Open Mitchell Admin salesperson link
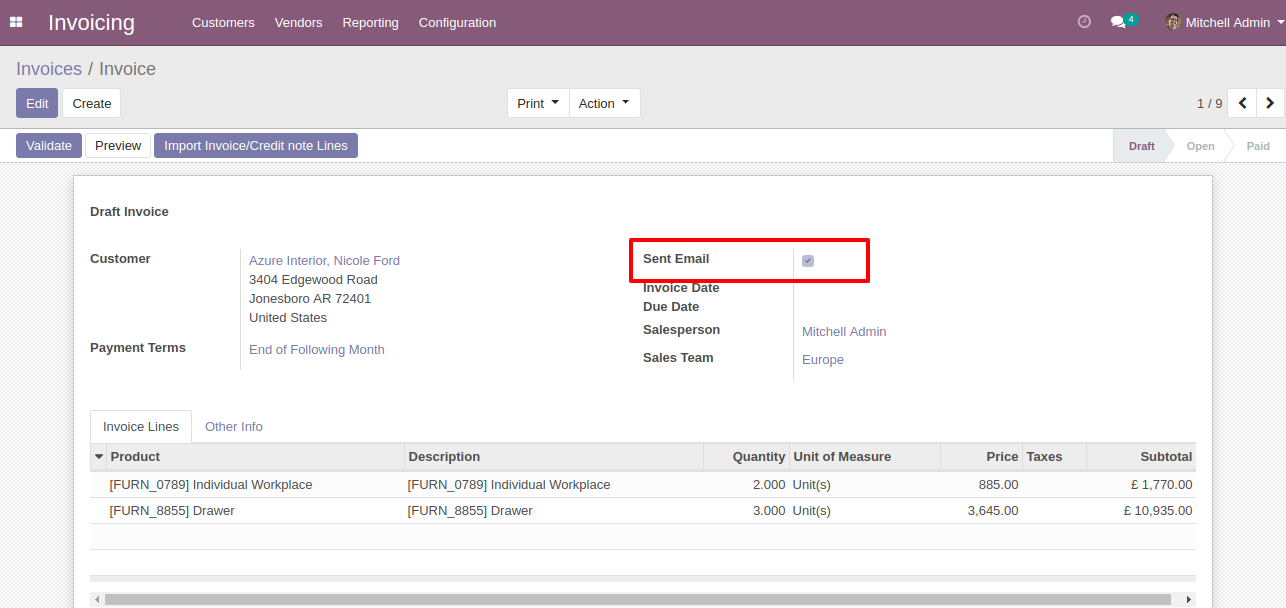Viewport: 1286px width, 608px height. [x=844, y=331]
